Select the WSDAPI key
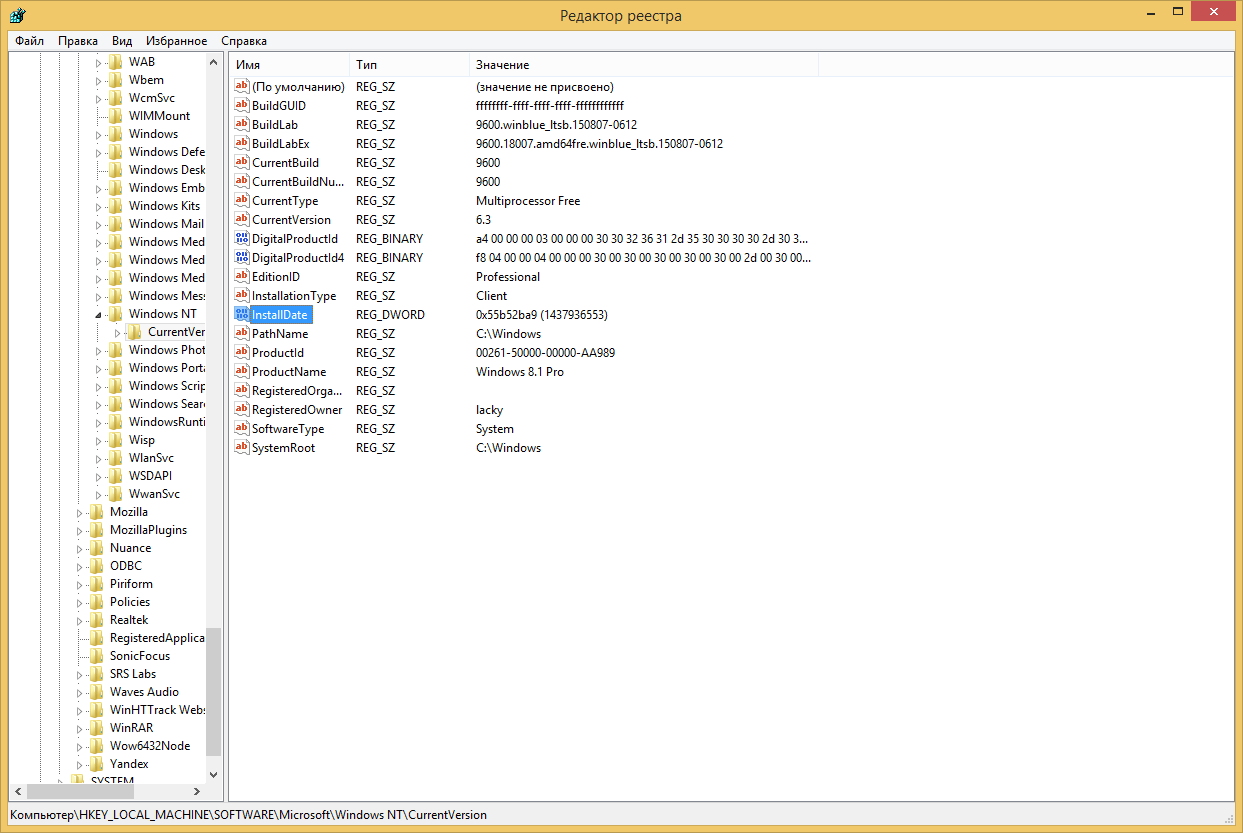Viewport: 1243px width, 833px height. click(150, 475)
